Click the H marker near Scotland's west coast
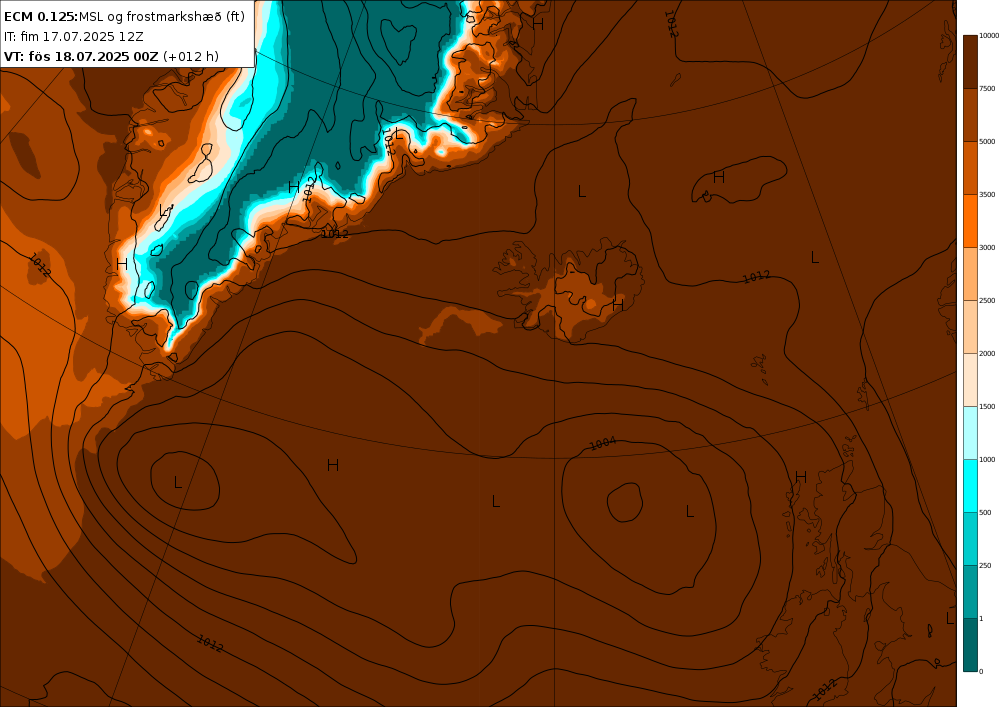The height and width of the screenshot is (707, 1000). pos(801,477)
